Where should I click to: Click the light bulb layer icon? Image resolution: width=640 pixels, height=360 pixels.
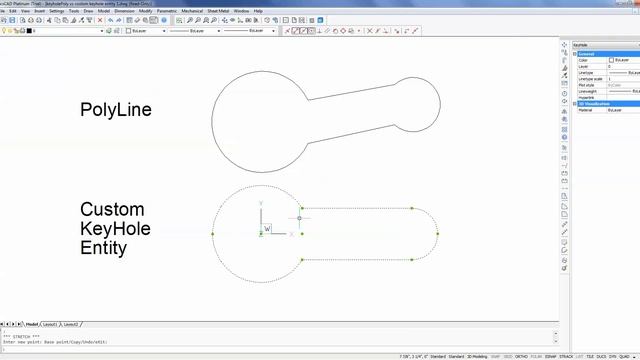tap(4, 31)
